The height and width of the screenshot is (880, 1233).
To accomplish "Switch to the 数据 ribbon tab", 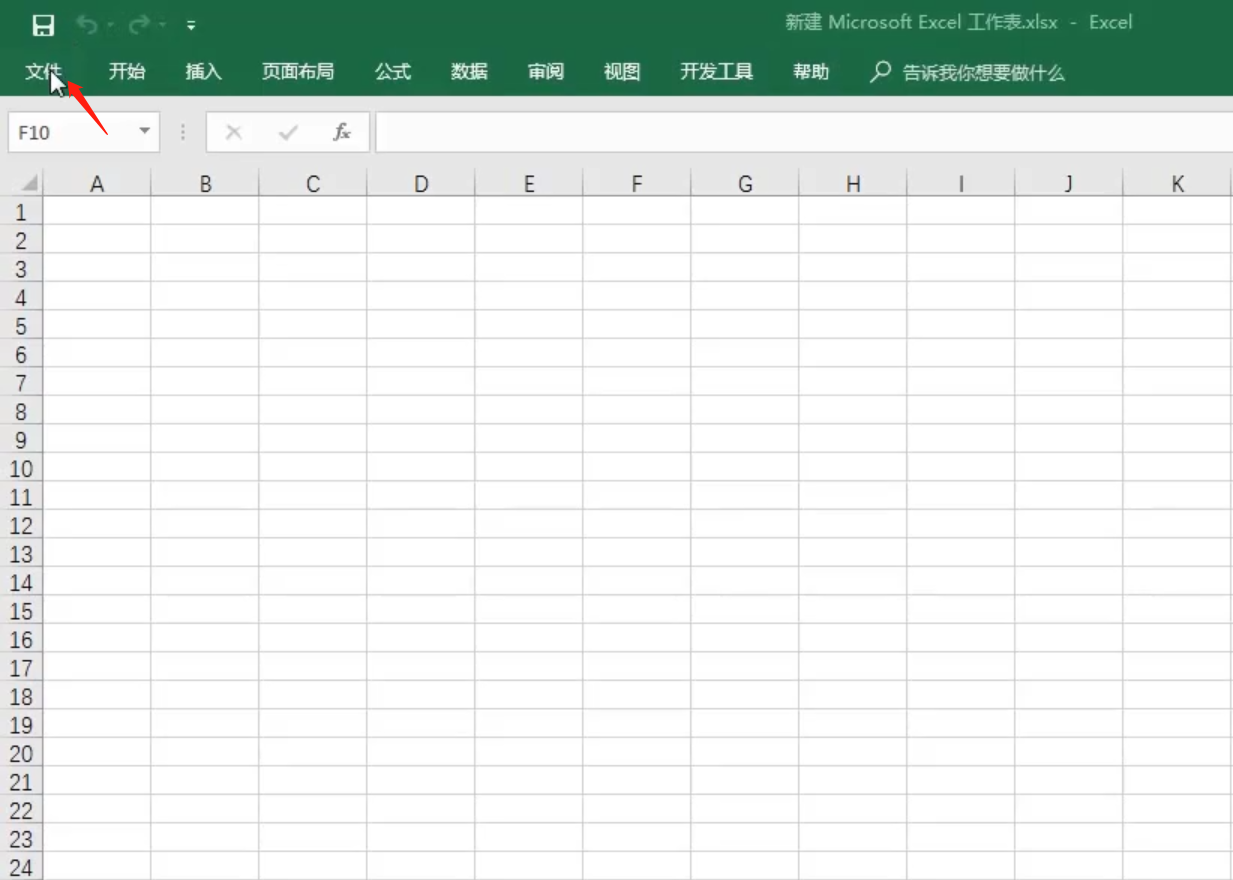I will 469,72.
